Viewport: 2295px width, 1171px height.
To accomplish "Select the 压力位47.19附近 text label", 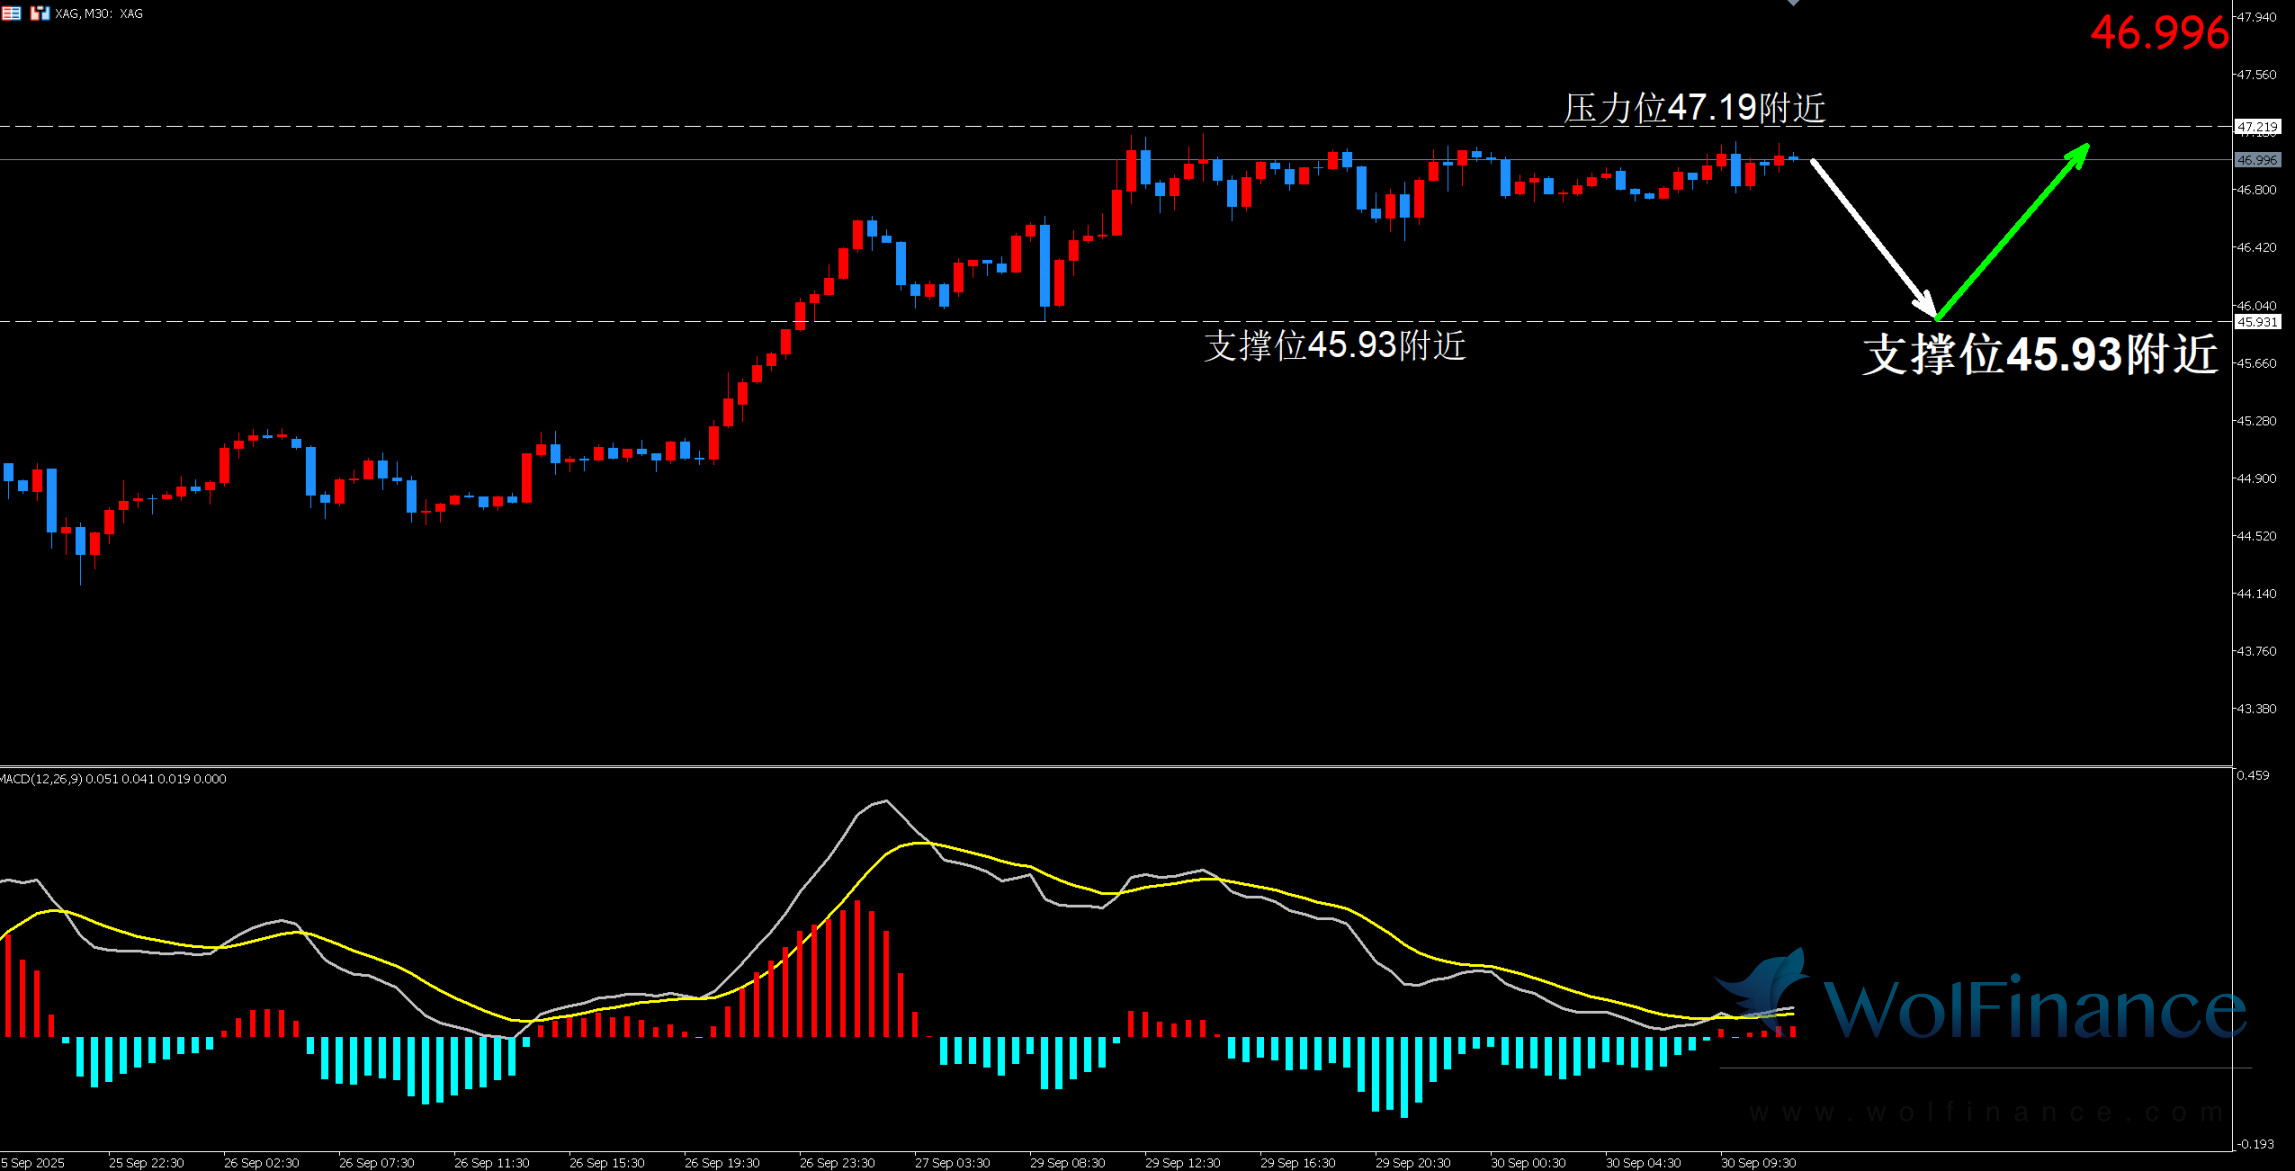I will coord(1694,108).
